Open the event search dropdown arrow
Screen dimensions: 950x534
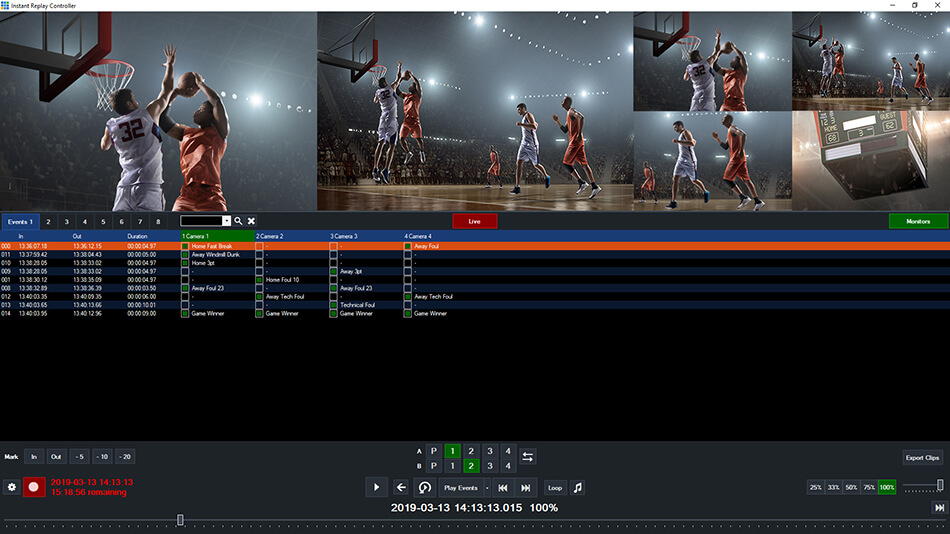[x=226, y=221]
